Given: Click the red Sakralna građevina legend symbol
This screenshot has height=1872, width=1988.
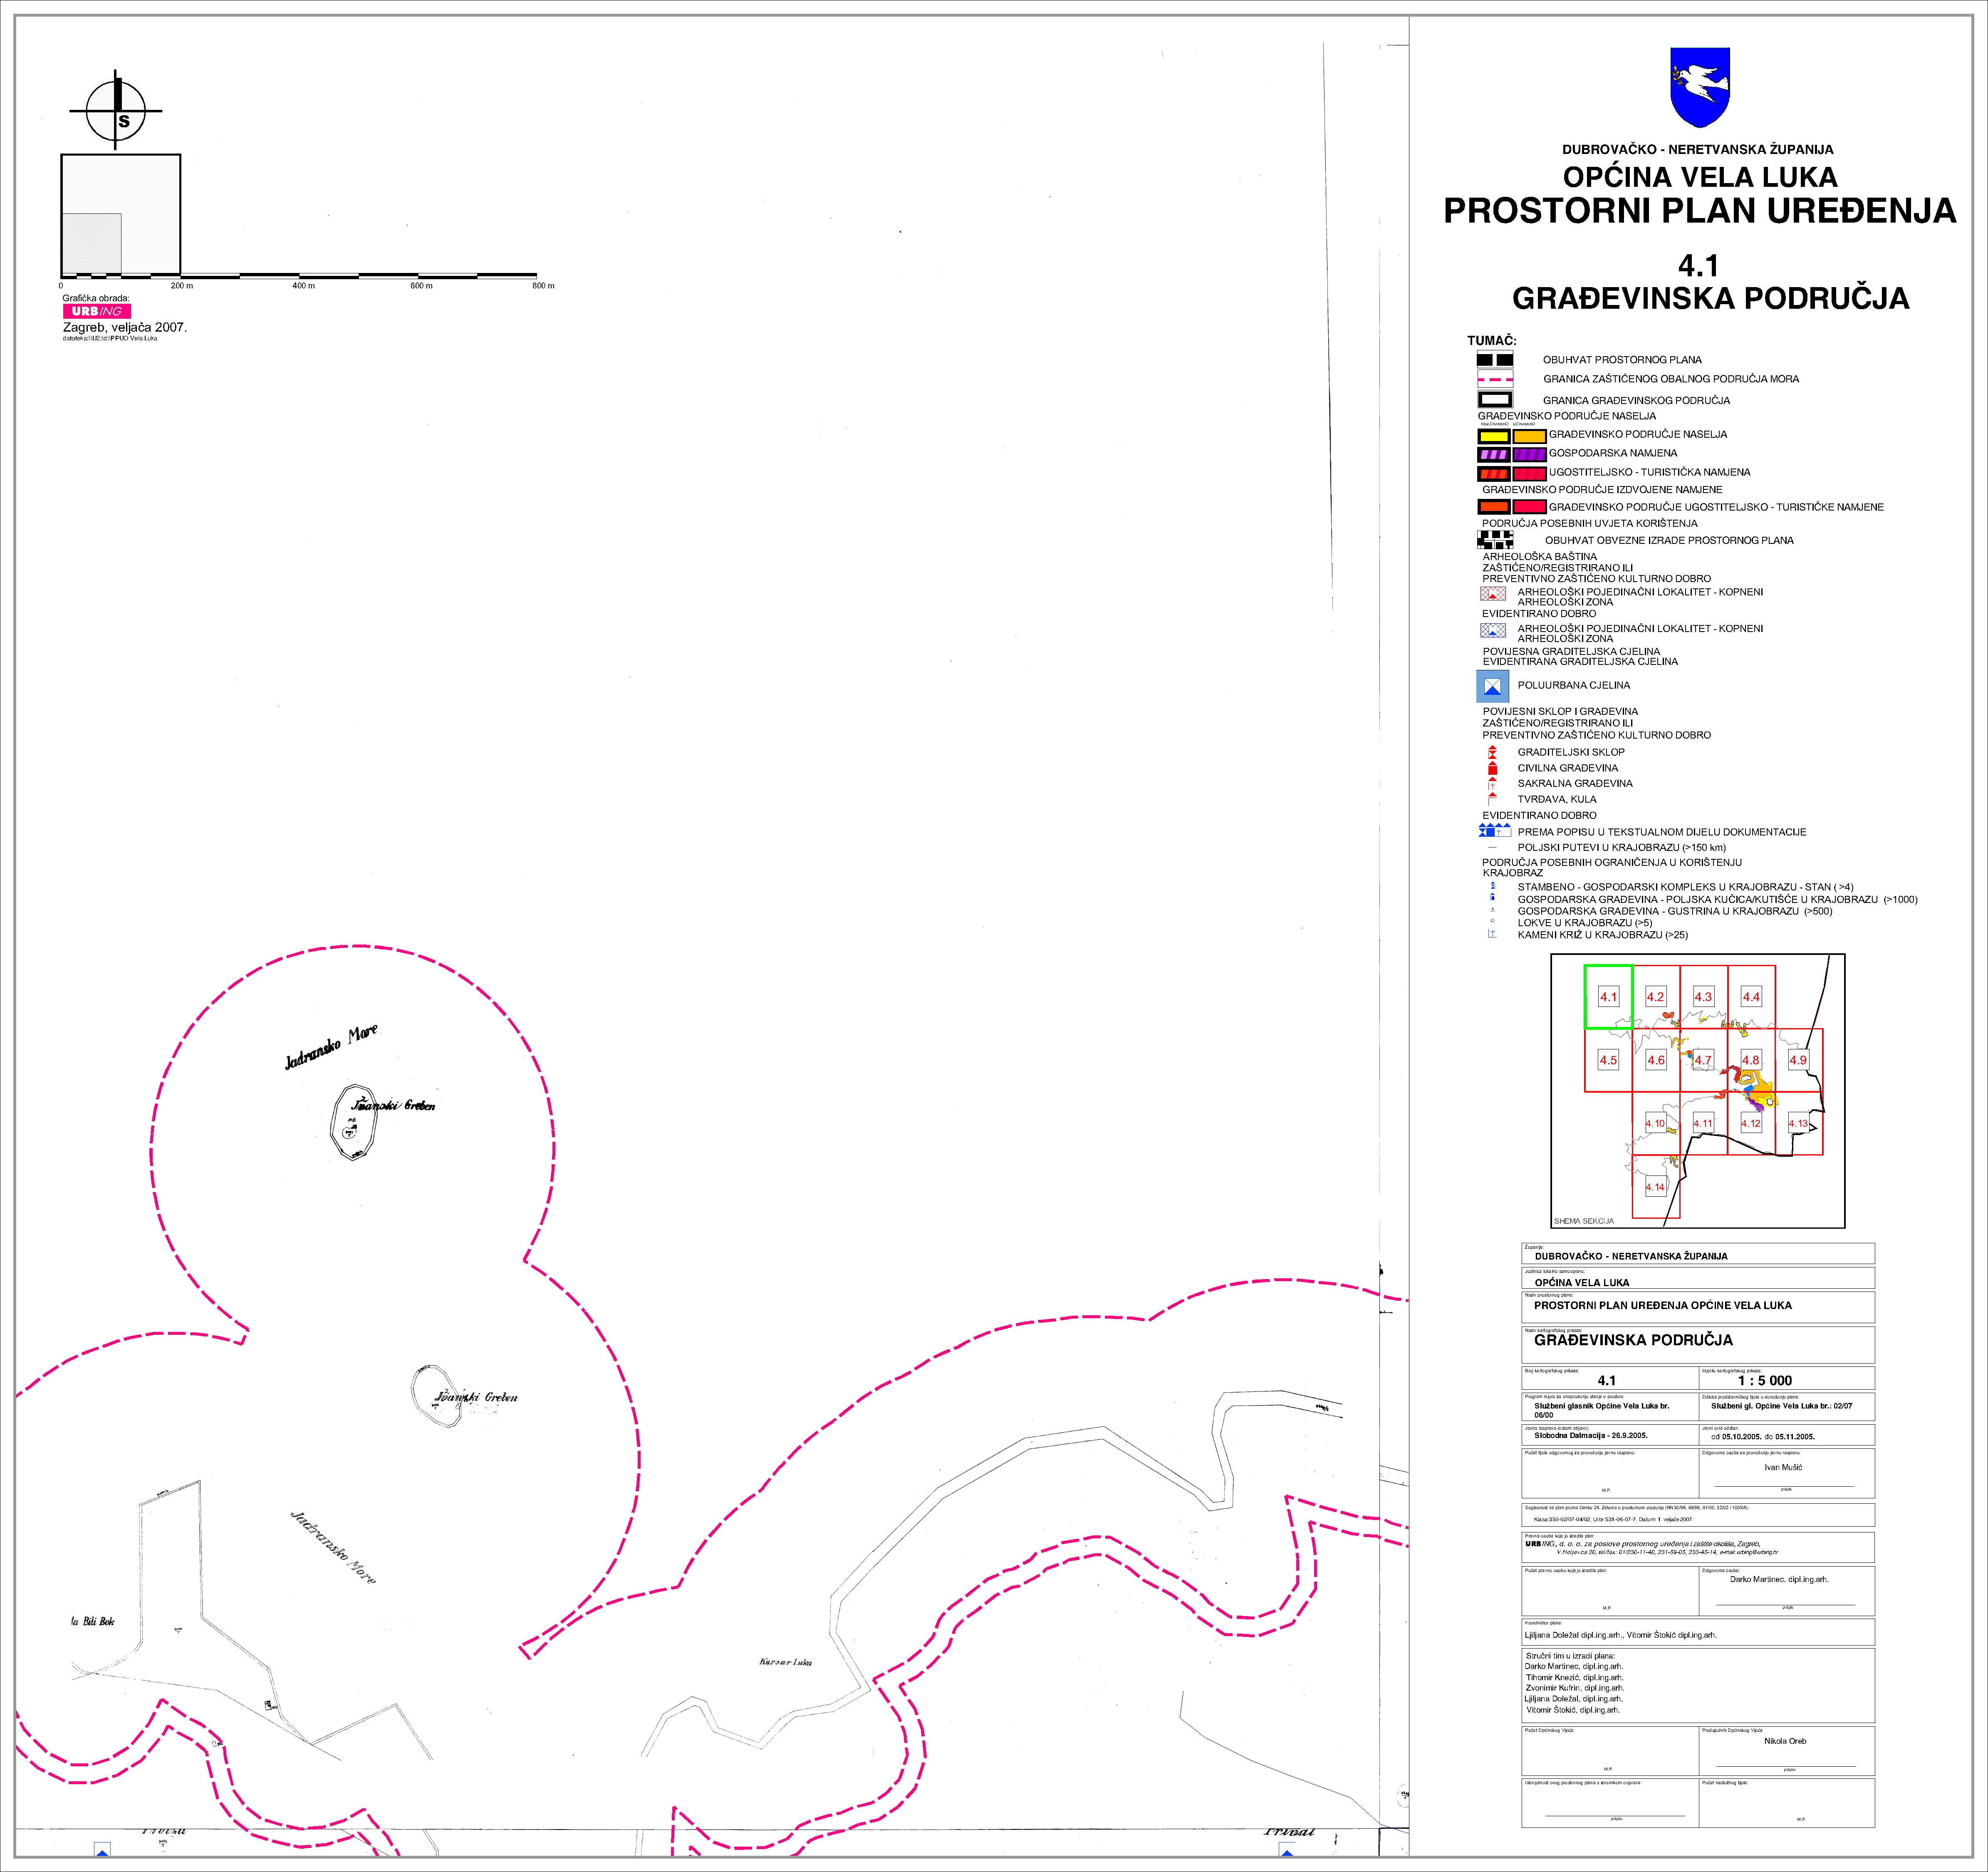Looking at the screenshot, I should [1492, 784].
